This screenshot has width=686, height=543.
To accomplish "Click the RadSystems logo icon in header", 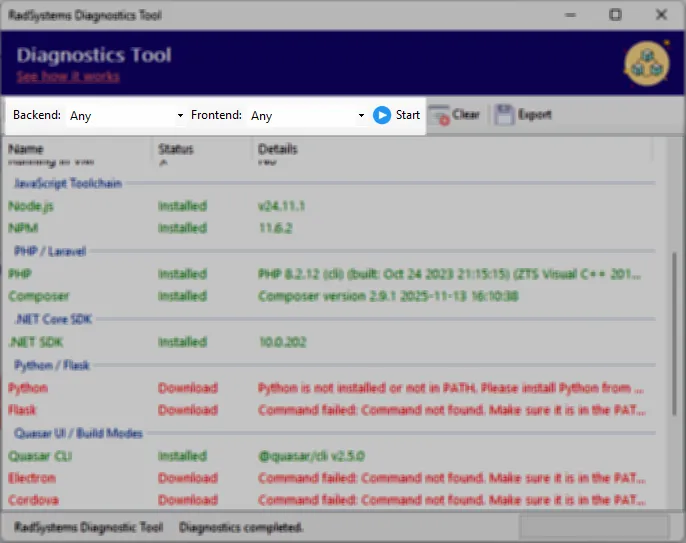I will coord(645,63).
